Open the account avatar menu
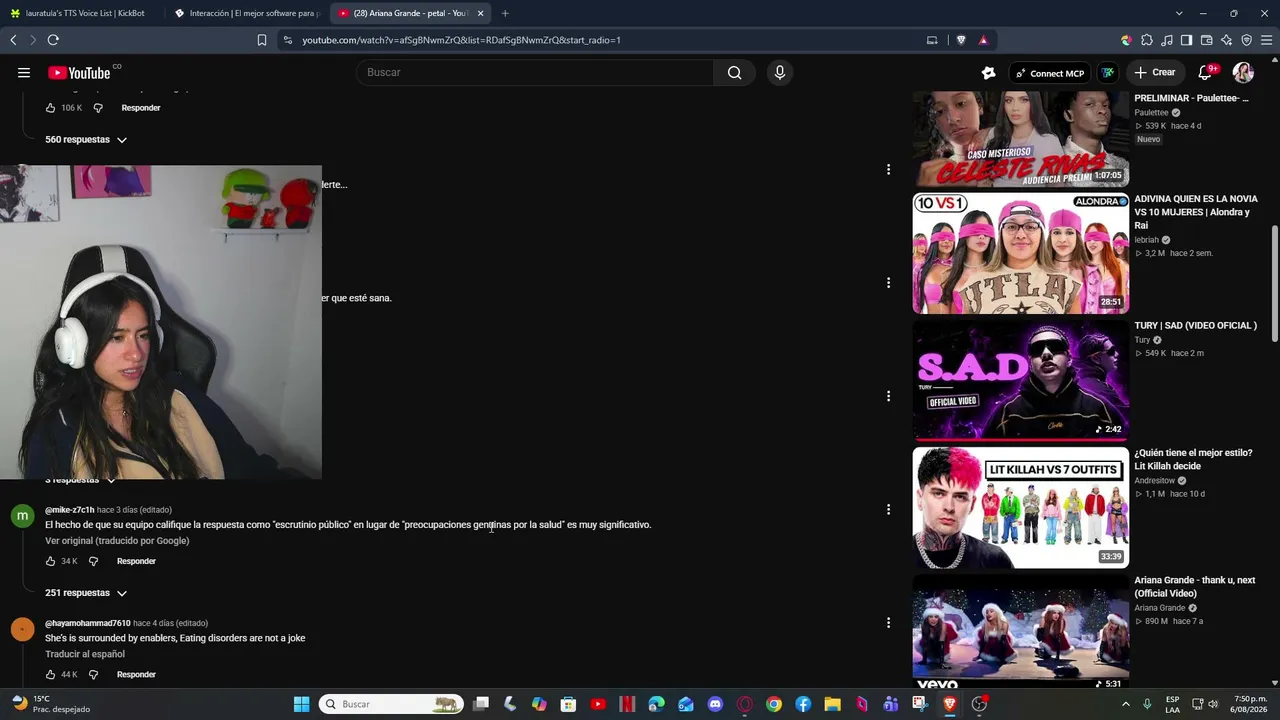Viewport: 1280px width, 720px height. tap(1243, 72)
